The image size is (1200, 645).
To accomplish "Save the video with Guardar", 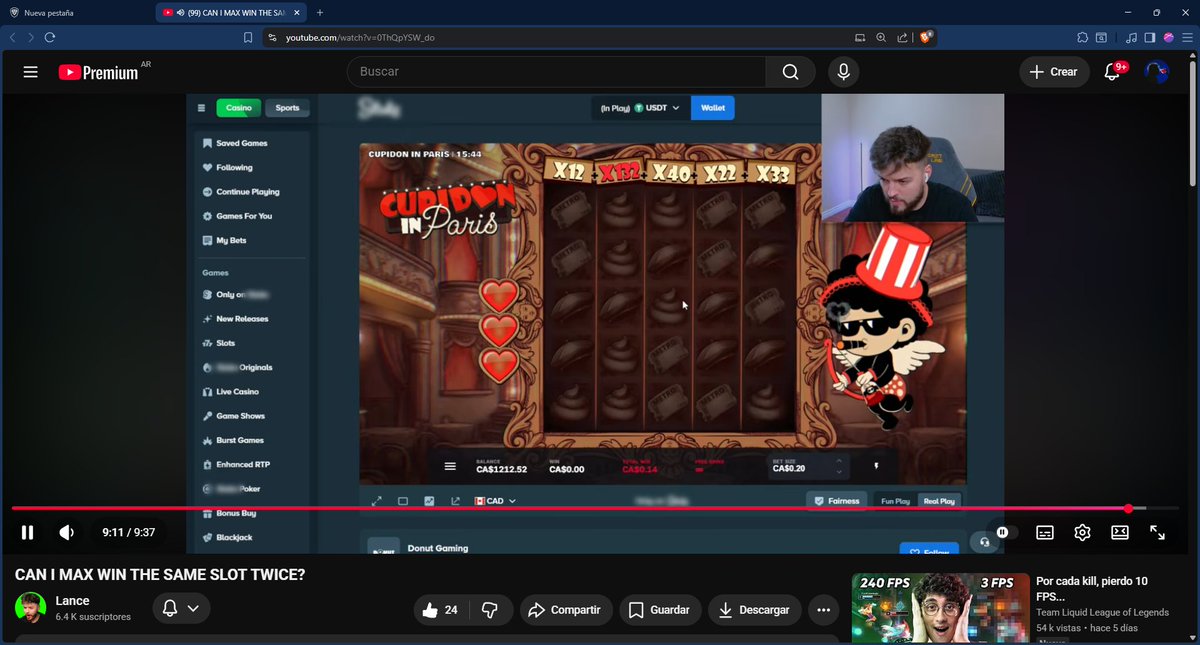I will (659, 610).
